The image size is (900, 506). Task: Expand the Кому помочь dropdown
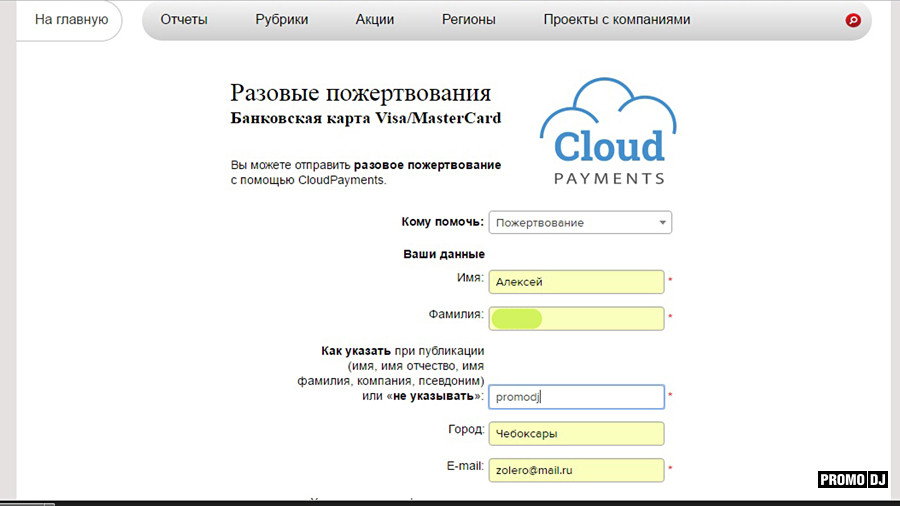pos(579,222)
